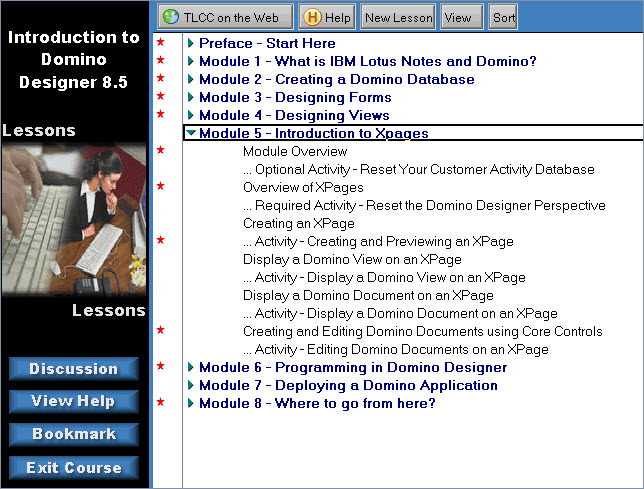Click red star beside Module 8

coord(161,402)
